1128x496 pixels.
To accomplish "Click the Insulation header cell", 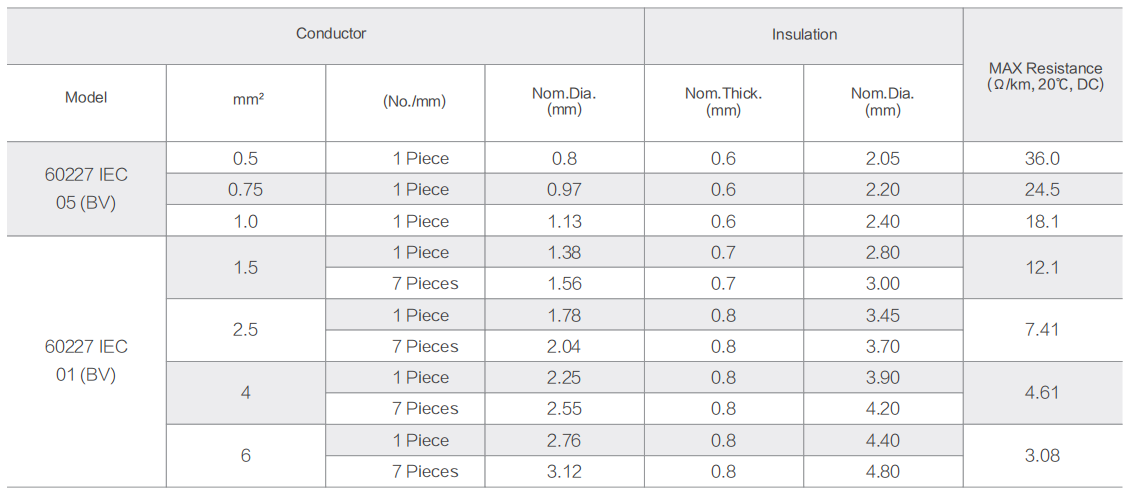I will pos(804,35).
